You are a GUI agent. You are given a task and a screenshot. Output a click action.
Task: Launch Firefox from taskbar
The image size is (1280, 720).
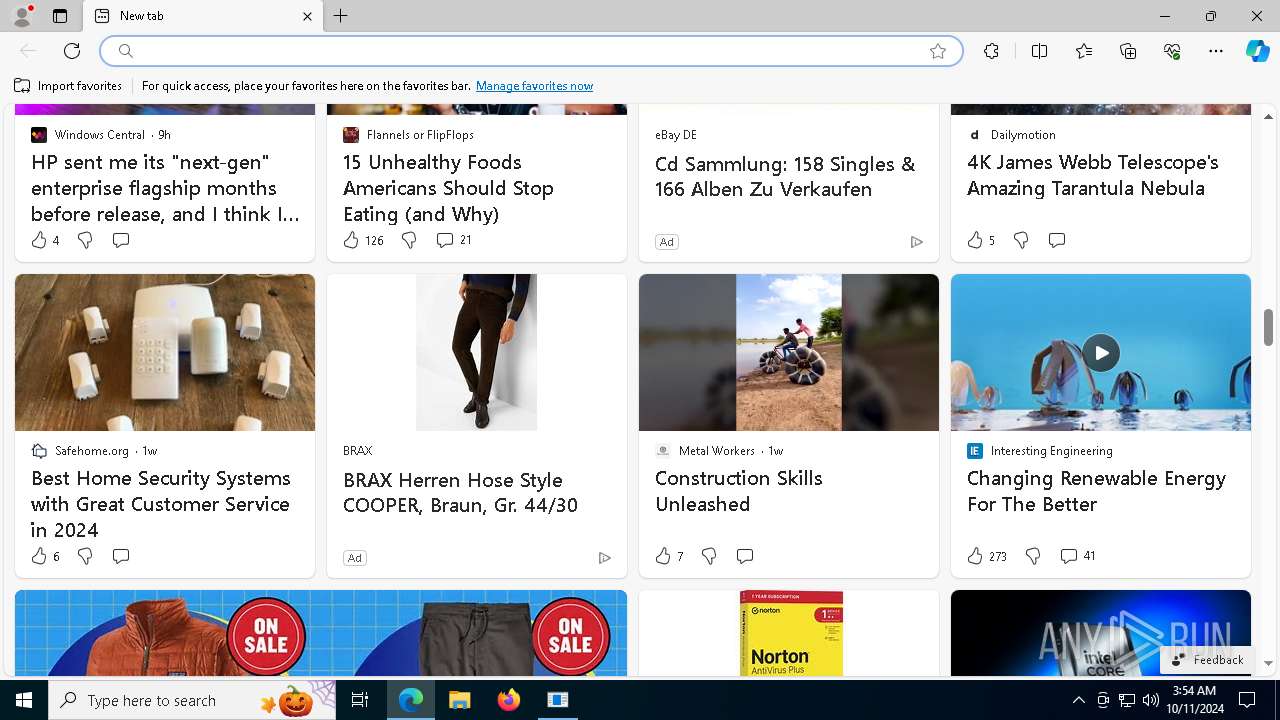coord(508,700)
